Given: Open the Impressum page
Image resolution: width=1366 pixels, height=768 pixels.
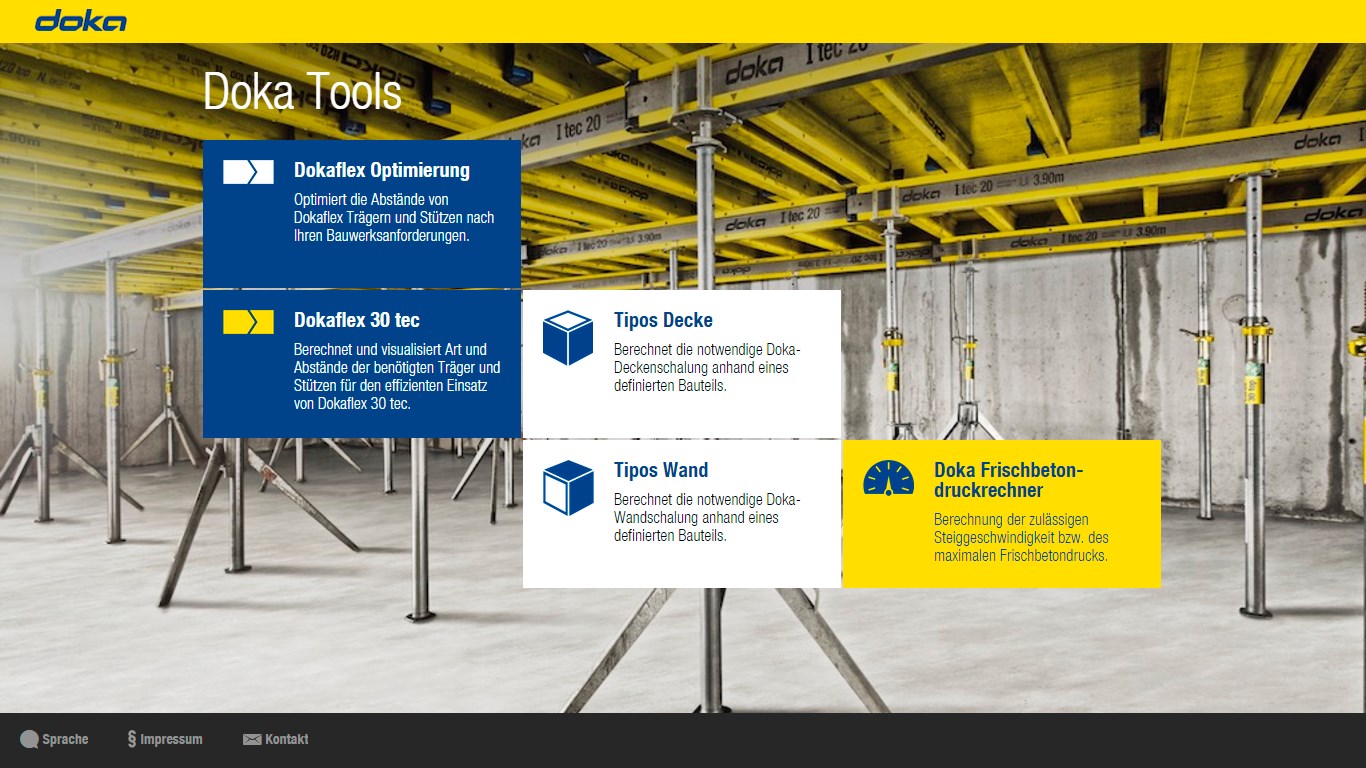Looking at the screenshot, I should [171, 740].
